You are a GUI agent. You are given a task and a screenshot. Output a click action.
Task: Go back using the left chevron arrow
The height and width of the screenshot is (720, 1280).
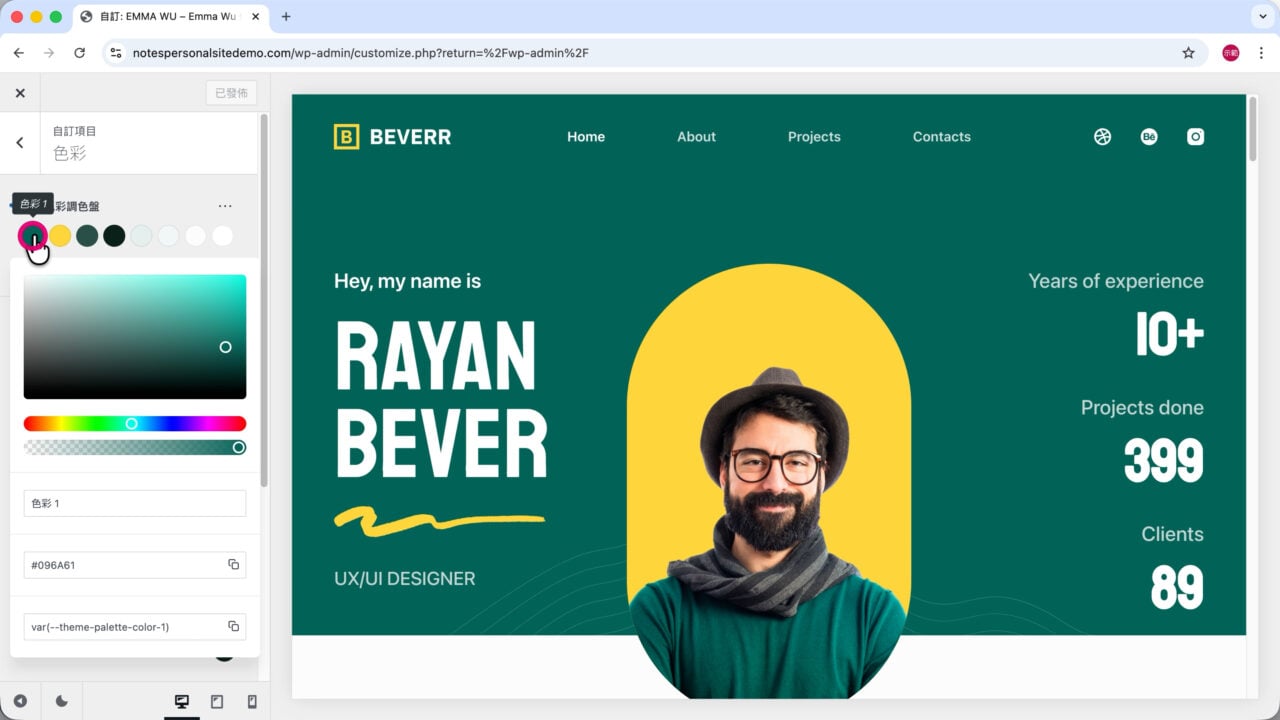click(20, 143)
